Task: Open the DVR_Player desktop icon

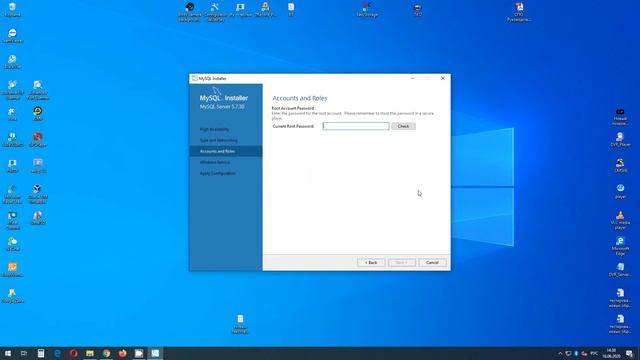Action: 620,139
